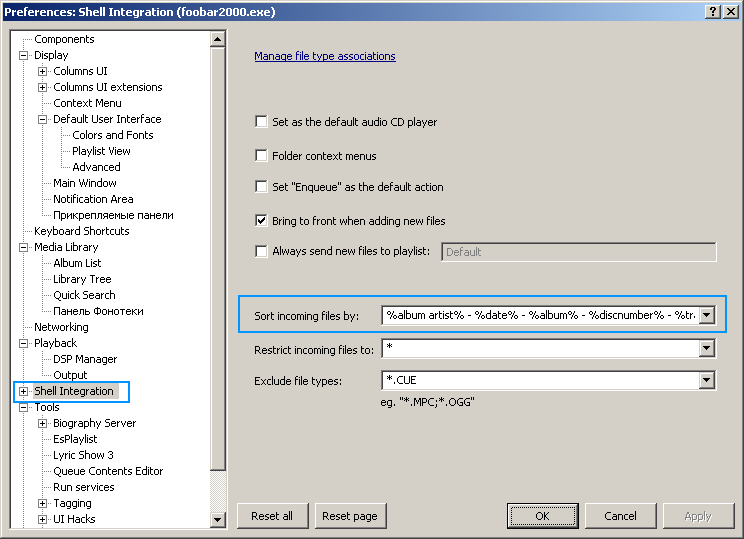Click the Cancel button

[621, 516]
